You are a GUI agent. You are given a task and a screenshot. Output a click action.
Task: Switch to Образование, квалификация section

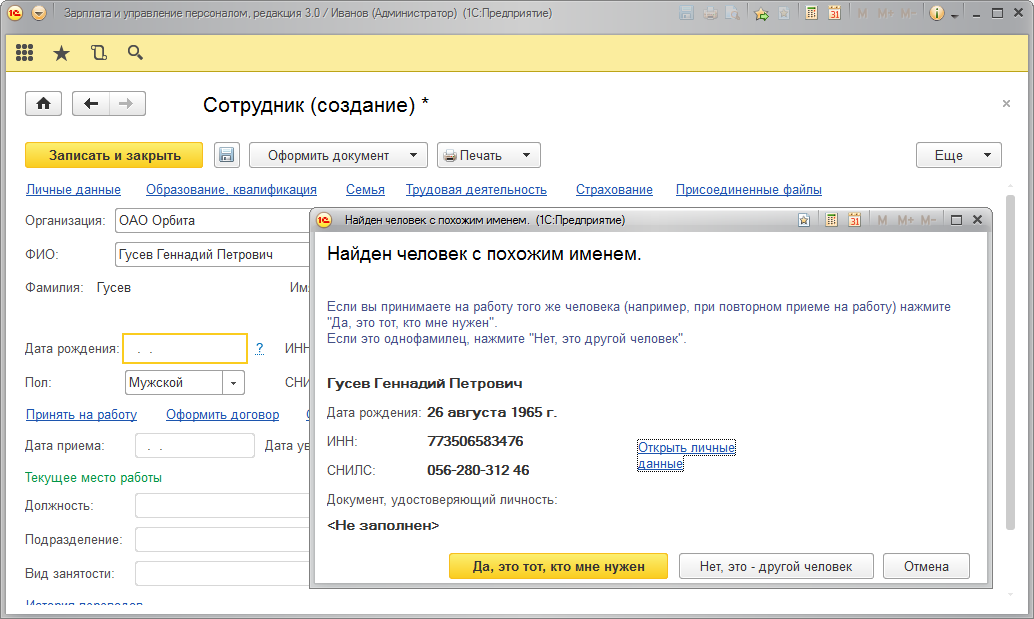(x=231, y=190)
